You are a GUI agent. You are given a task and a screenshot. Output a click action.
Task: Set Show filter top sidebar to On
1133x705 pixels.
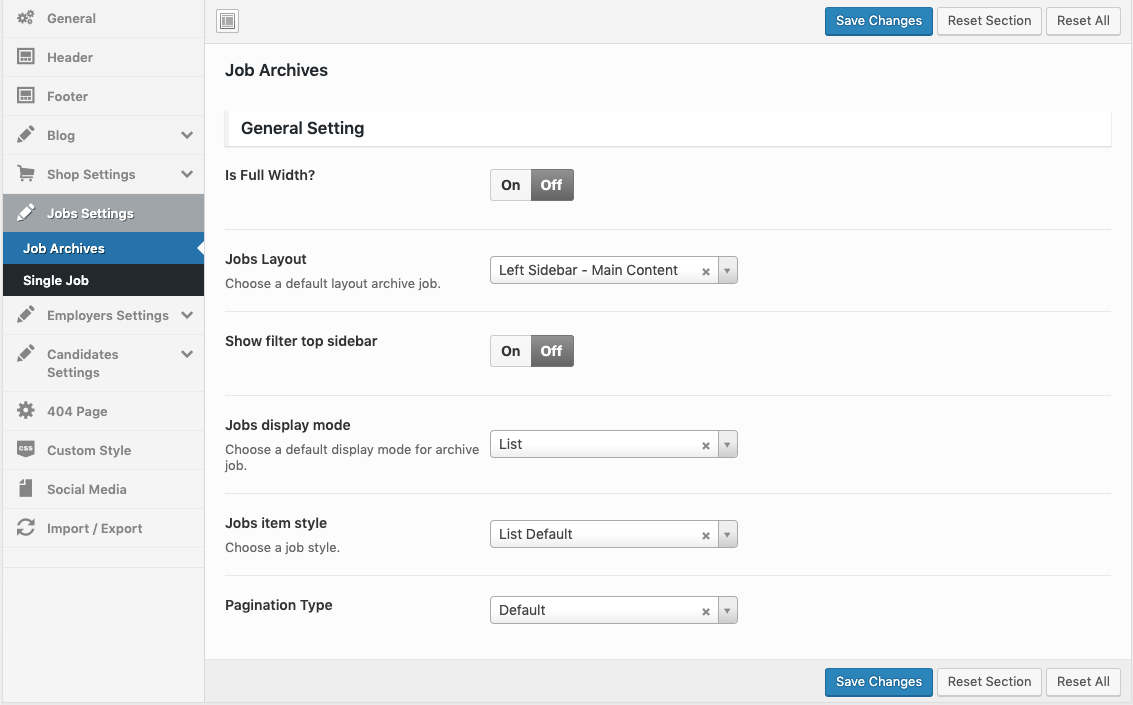pos(511,351)
